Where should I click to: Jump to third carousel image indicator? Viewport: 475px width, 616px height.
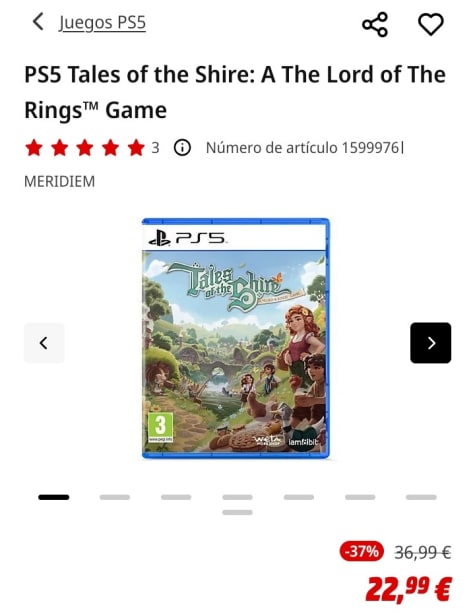tap(176, 497)
